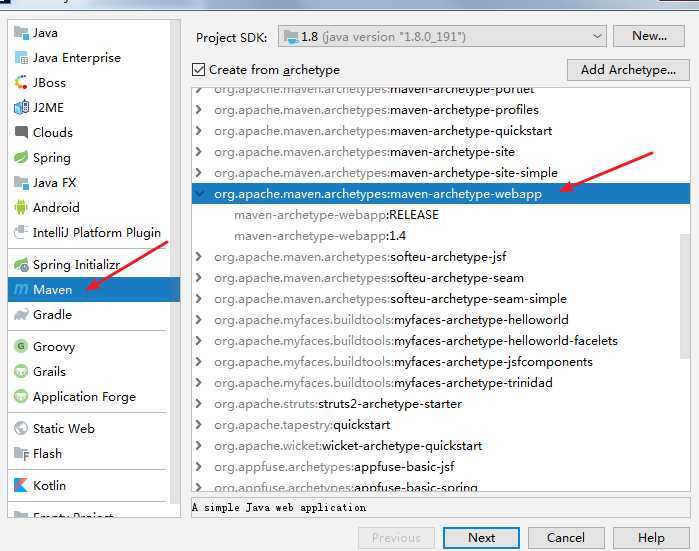Expand maven-archetype-profiles node
The width and height of the screenshot is (699, 551).
click(199, 110)
